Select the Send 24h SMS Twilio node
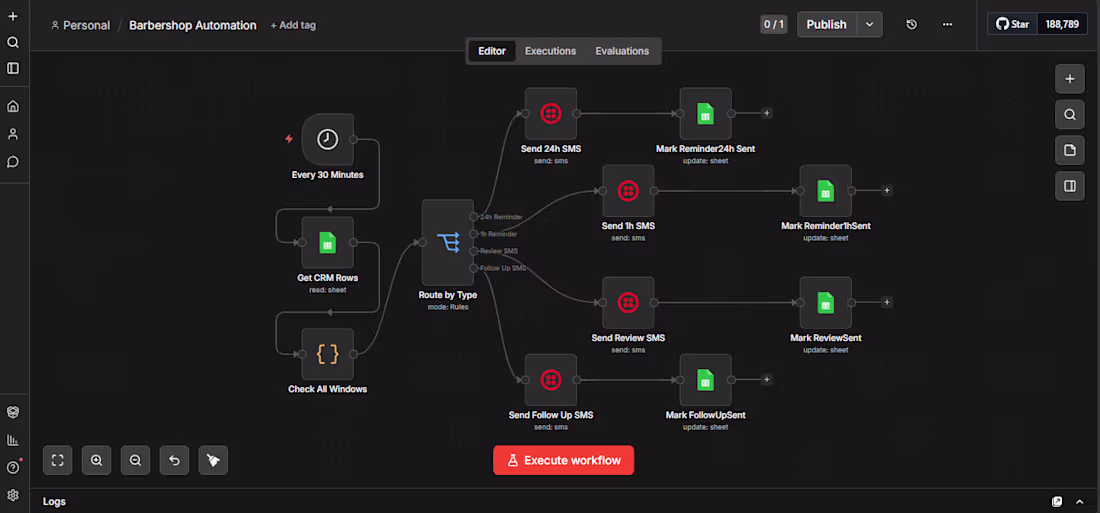 coord(551,113)
